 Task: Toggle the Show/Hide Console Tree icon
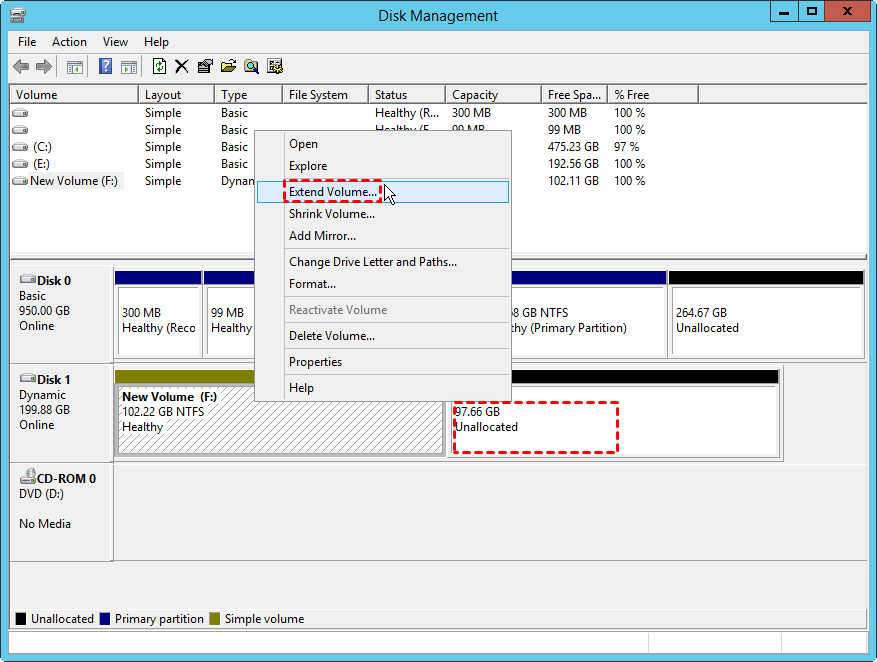coord(74,67)
